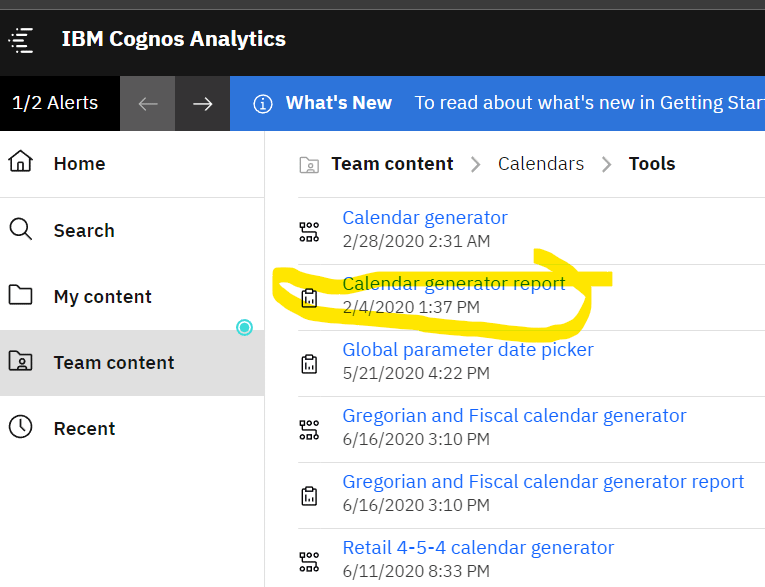Select My content in the sidebar
Image resolution: width=765 pixels, height=587 pixels.
pyautogui.click(x=102, y=297)
